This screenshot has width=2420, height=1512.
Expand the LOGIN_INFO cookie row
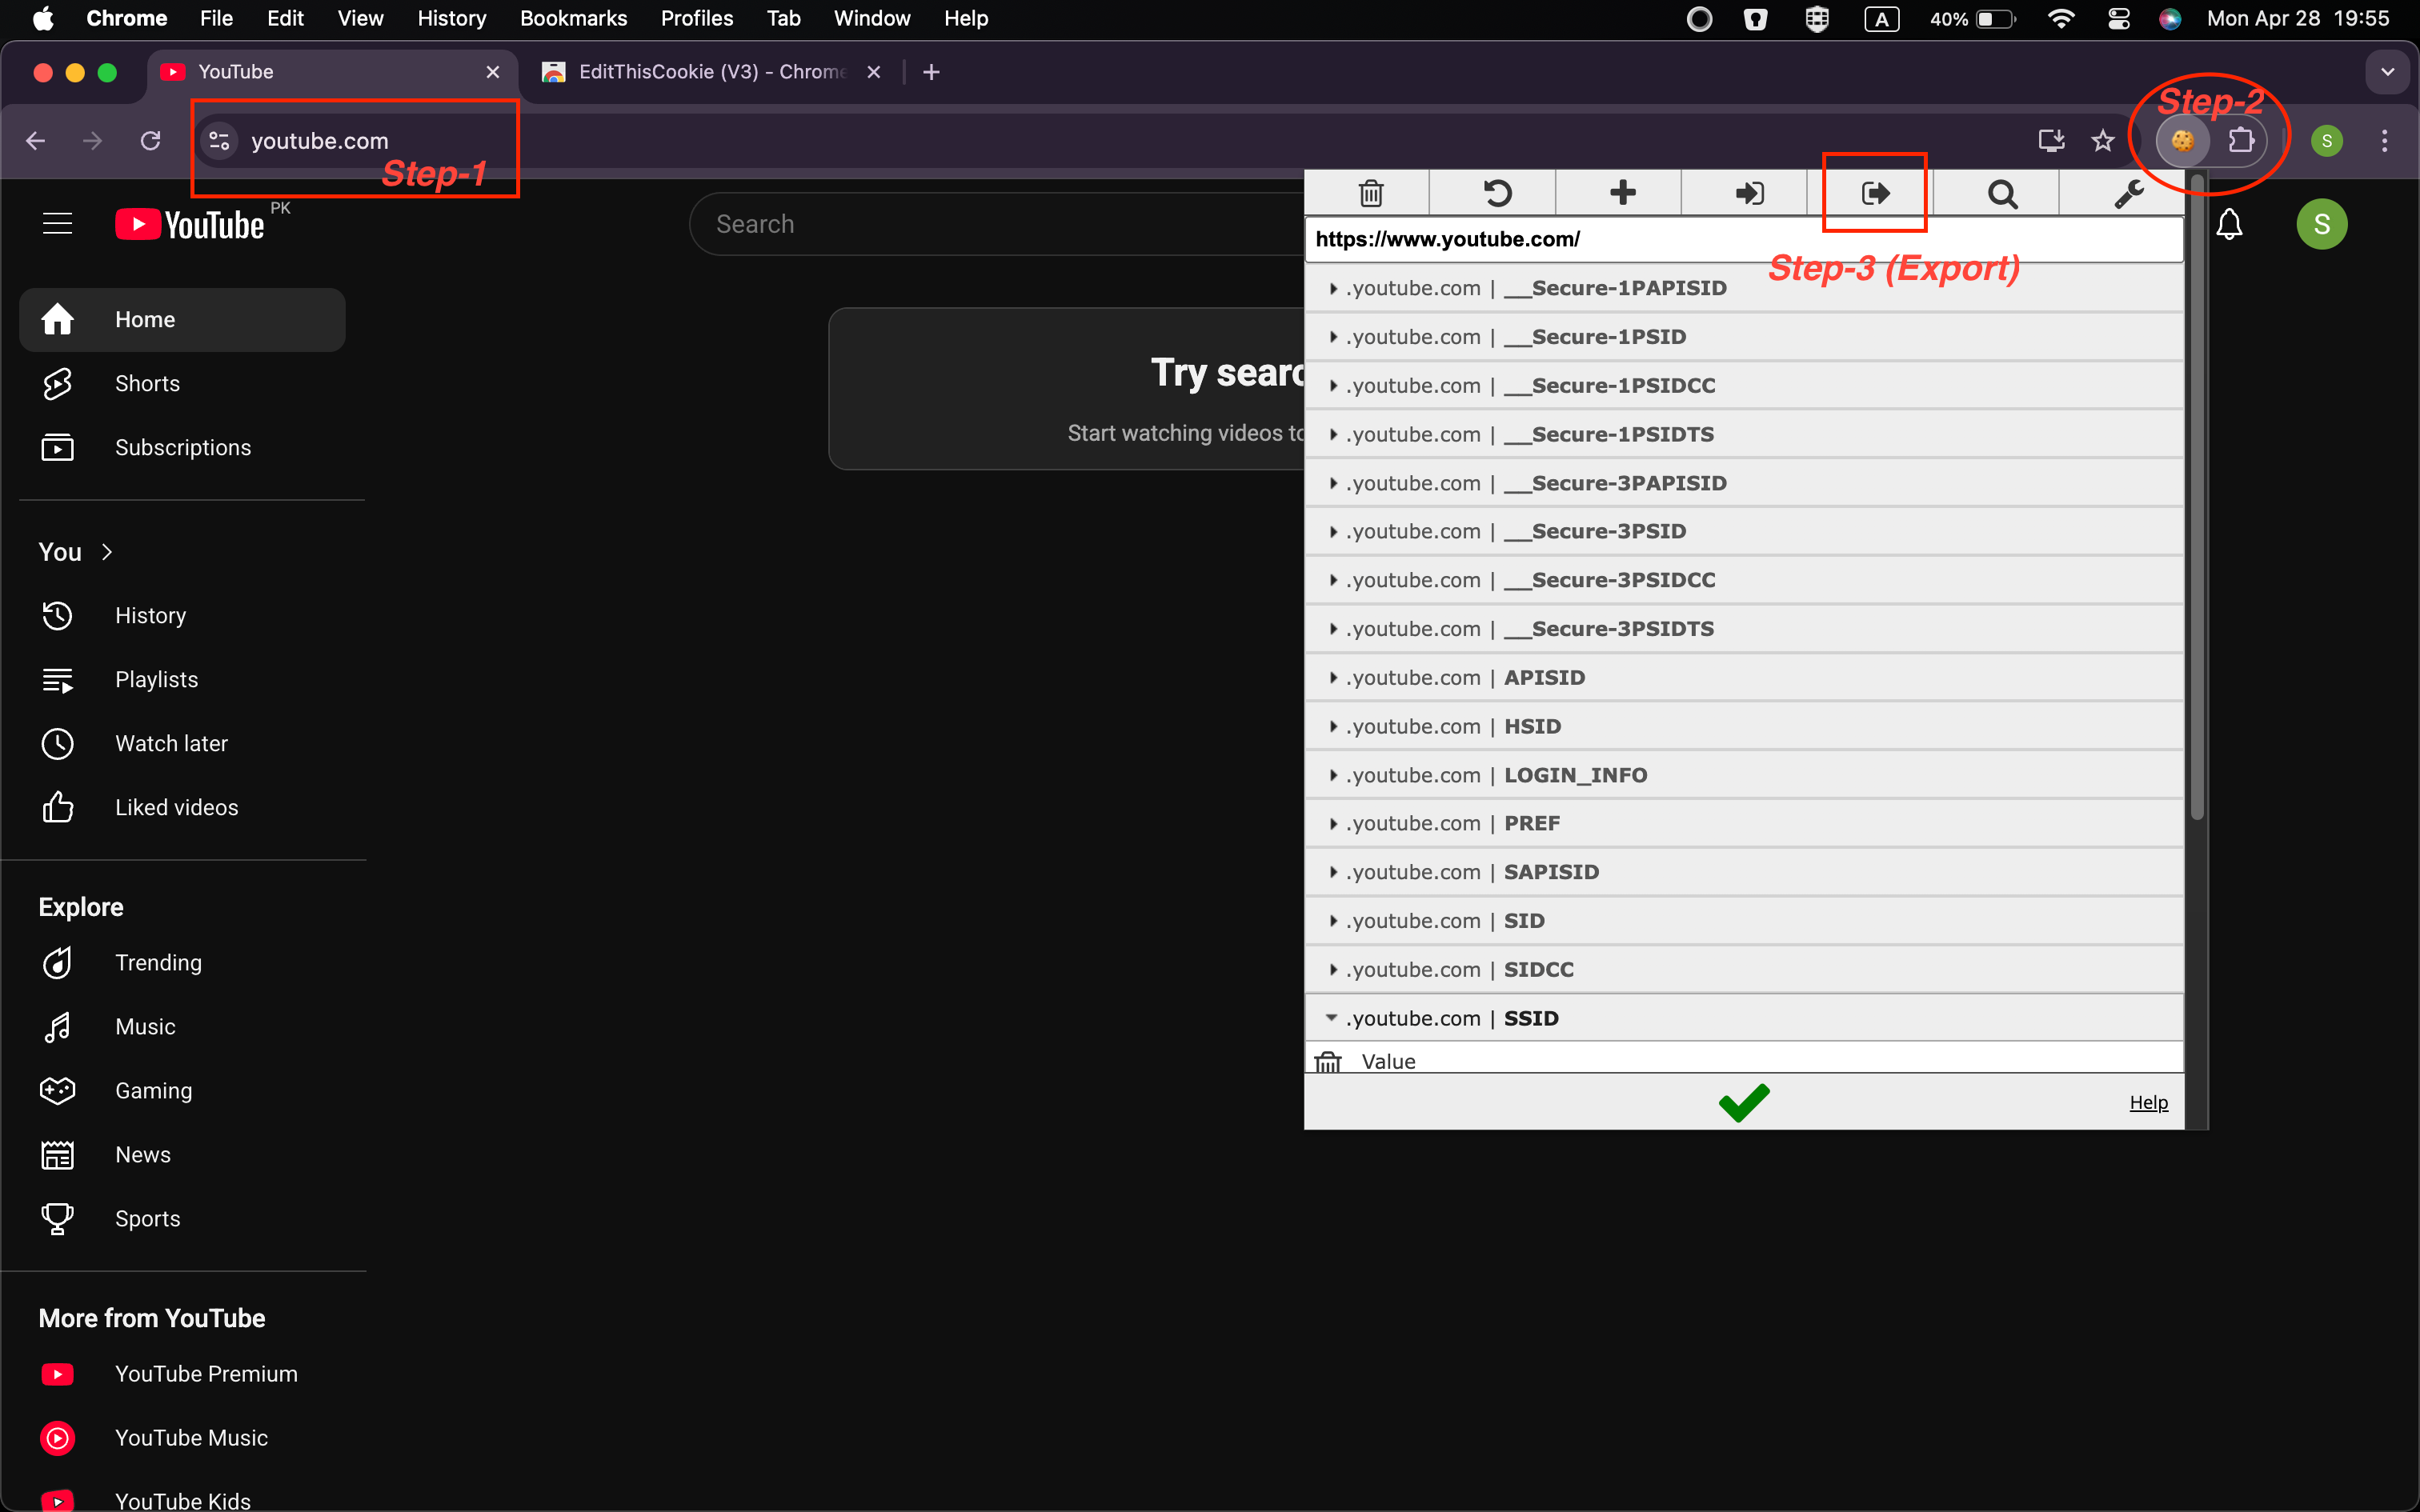coord(1743,775)
